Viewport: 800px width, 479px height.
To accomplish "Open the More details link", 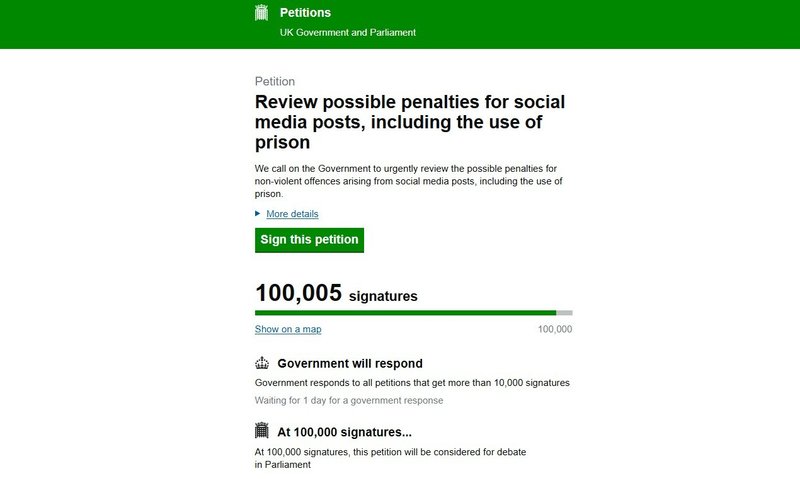I will (292, 214).
